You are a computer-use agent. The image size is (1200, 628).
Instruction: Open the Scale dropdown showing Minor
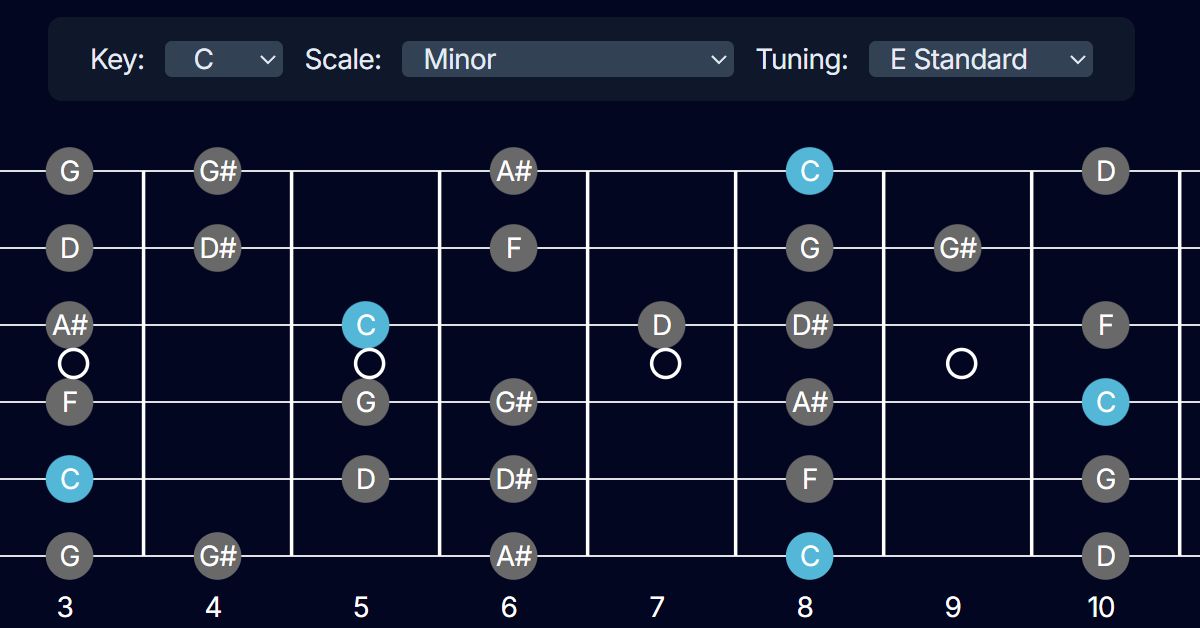[567, 59]
